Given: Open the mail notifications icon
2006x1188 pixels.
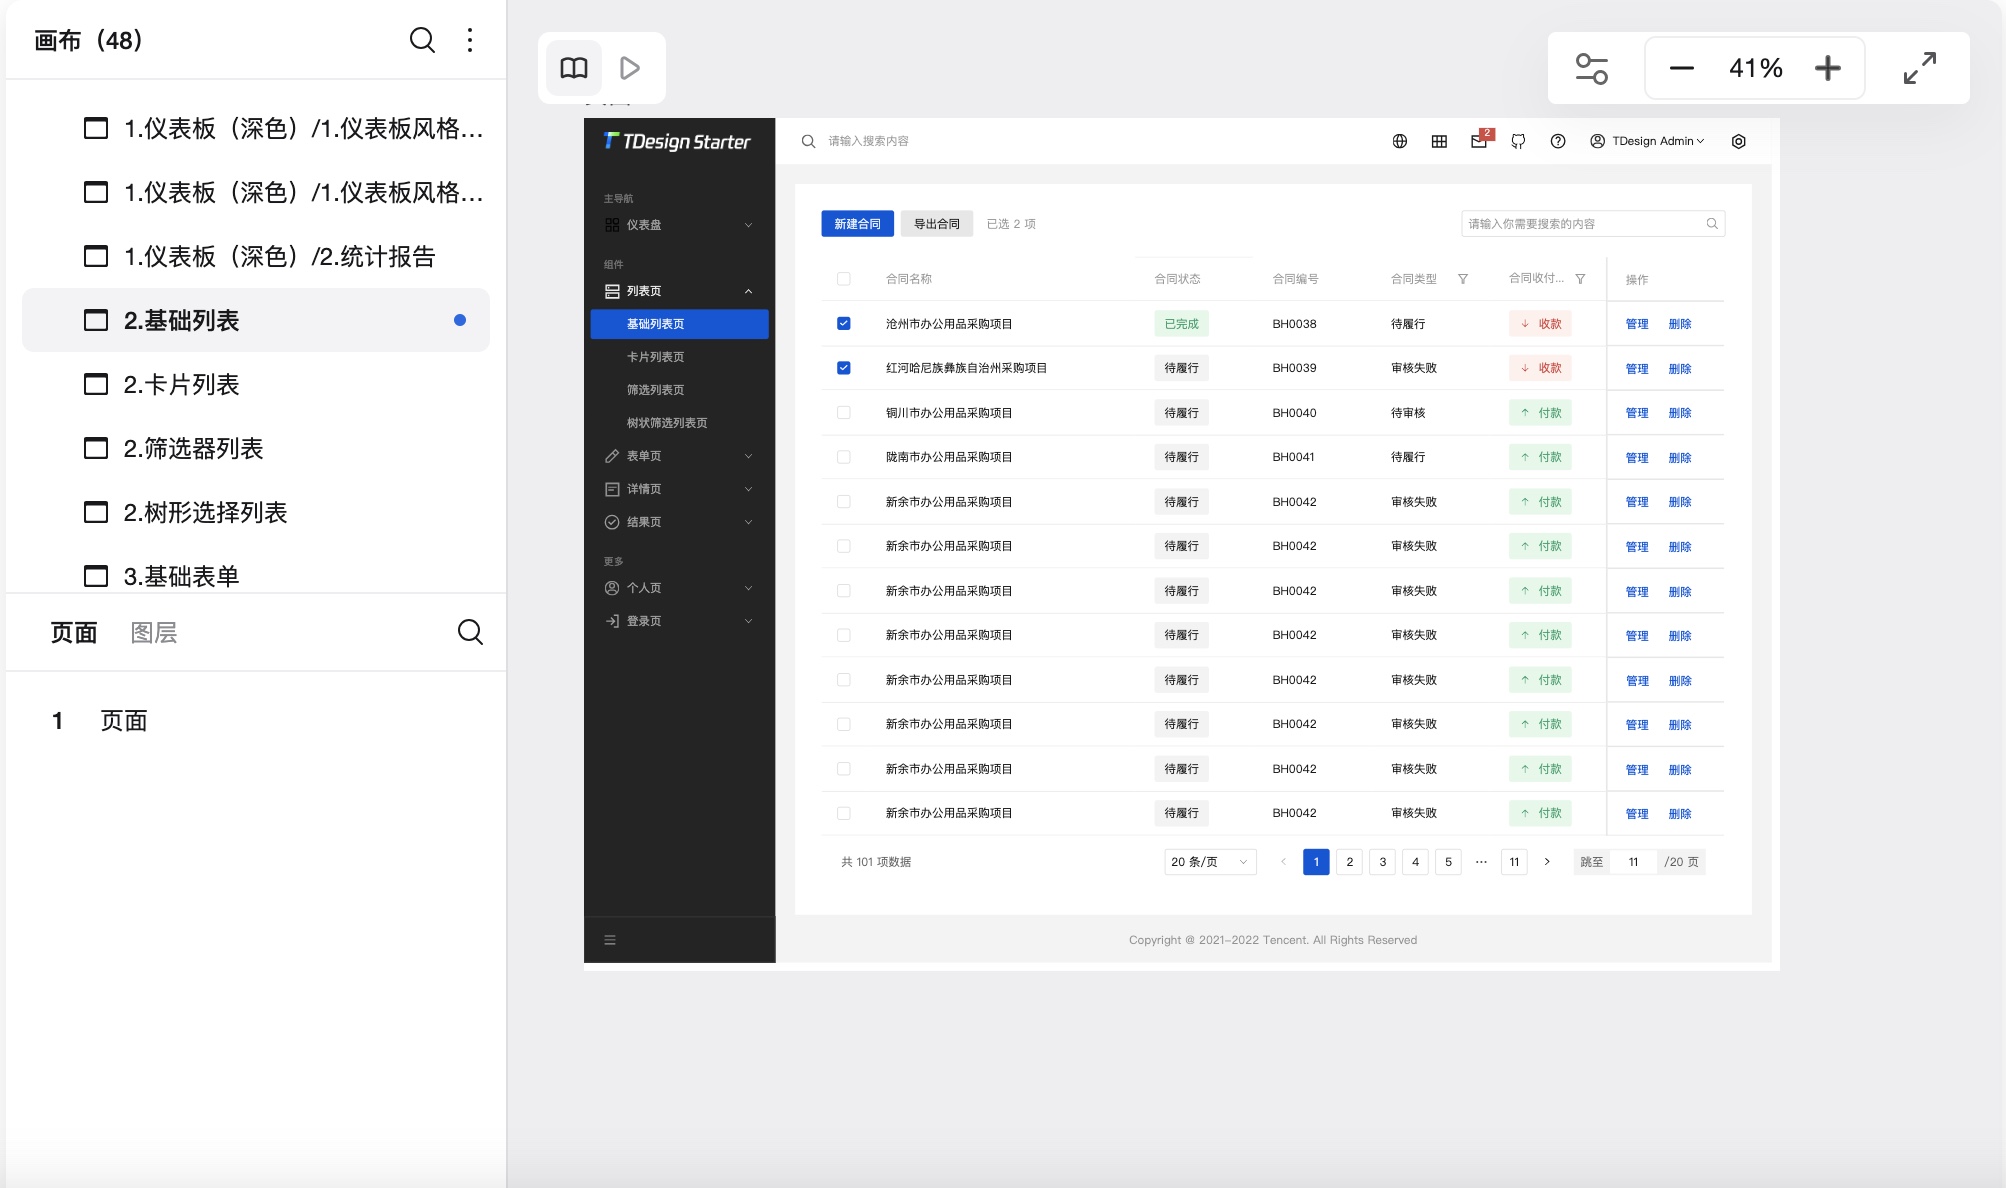Looking at the screenshot, I should pyautogui.click(x=1479, y=141).
